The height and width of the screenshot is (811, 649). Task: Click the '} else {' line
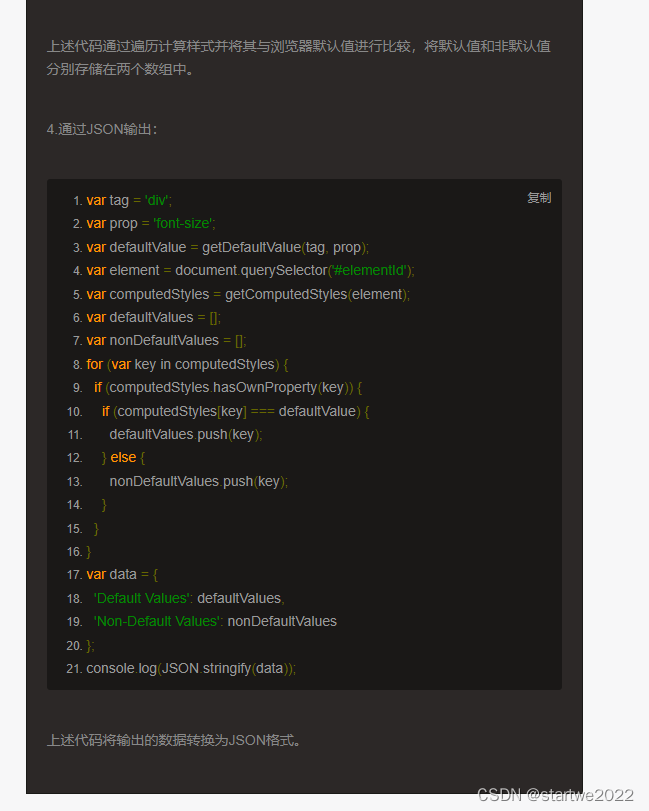[x=123, y=458]
